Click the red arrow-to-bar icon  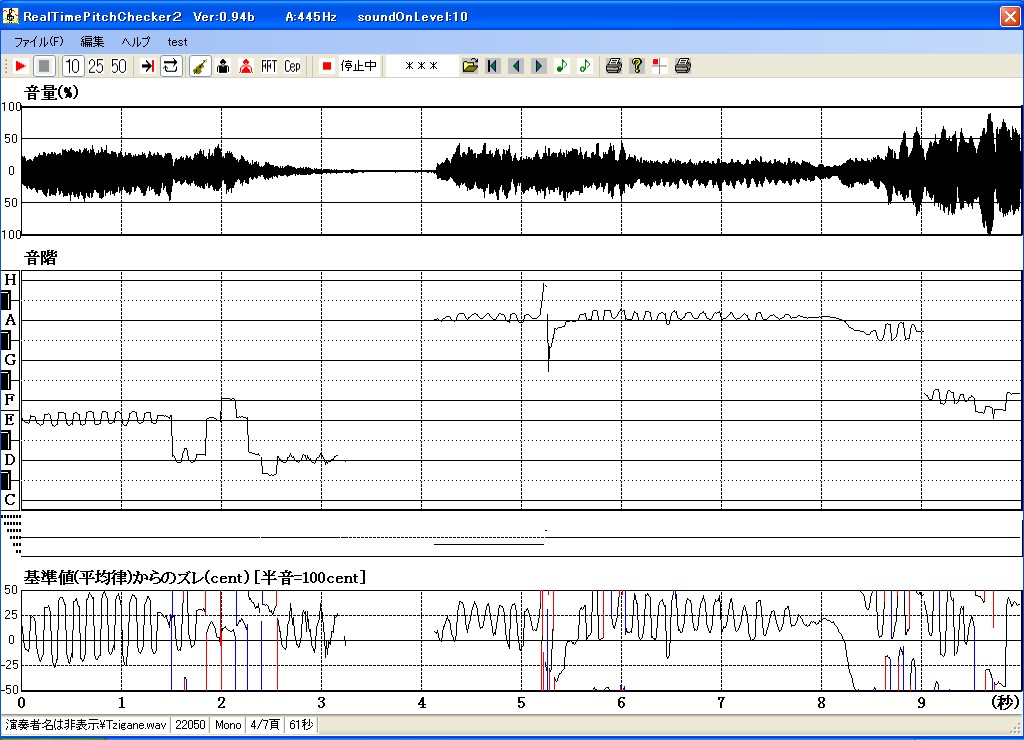(x=148, y=66)
